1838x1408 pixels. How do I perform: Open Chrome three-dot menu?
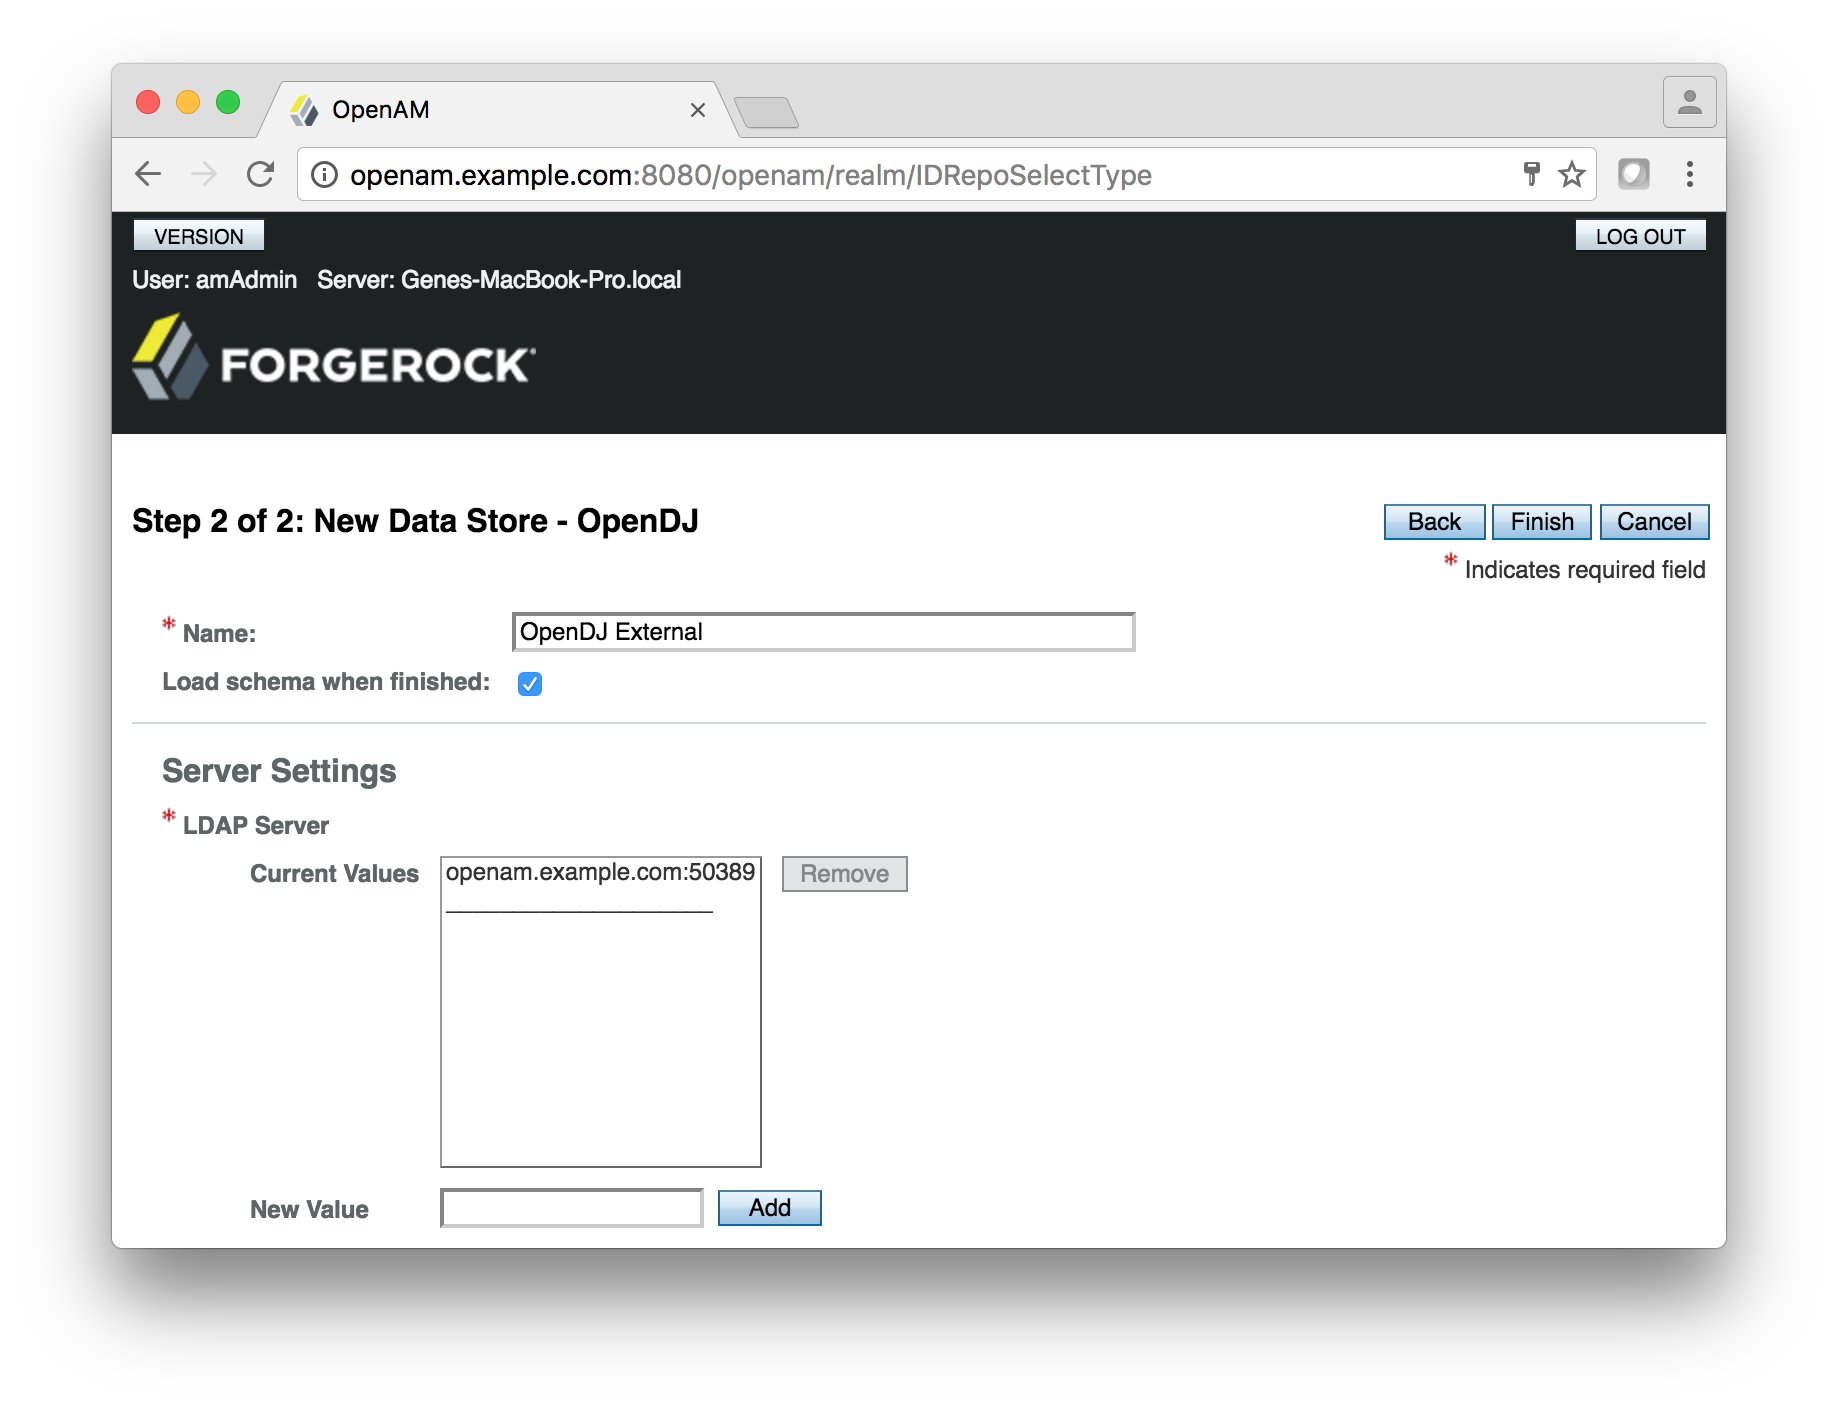(1690, 174)
